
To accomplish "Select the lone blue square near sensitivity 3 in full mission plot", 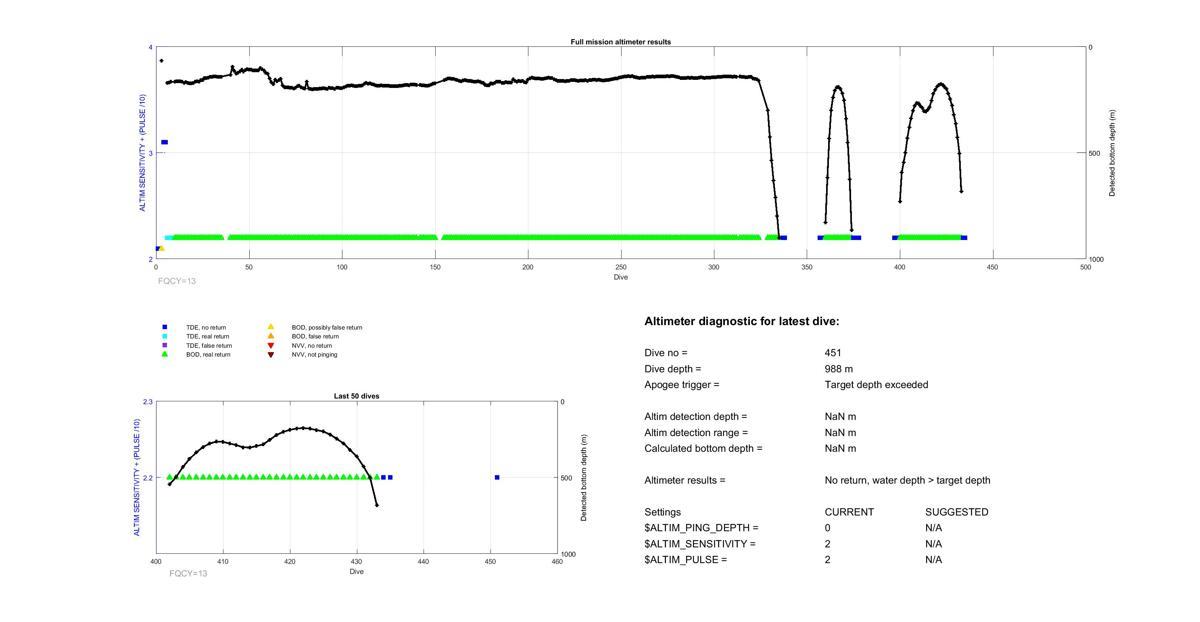I will tap(165, 142).
